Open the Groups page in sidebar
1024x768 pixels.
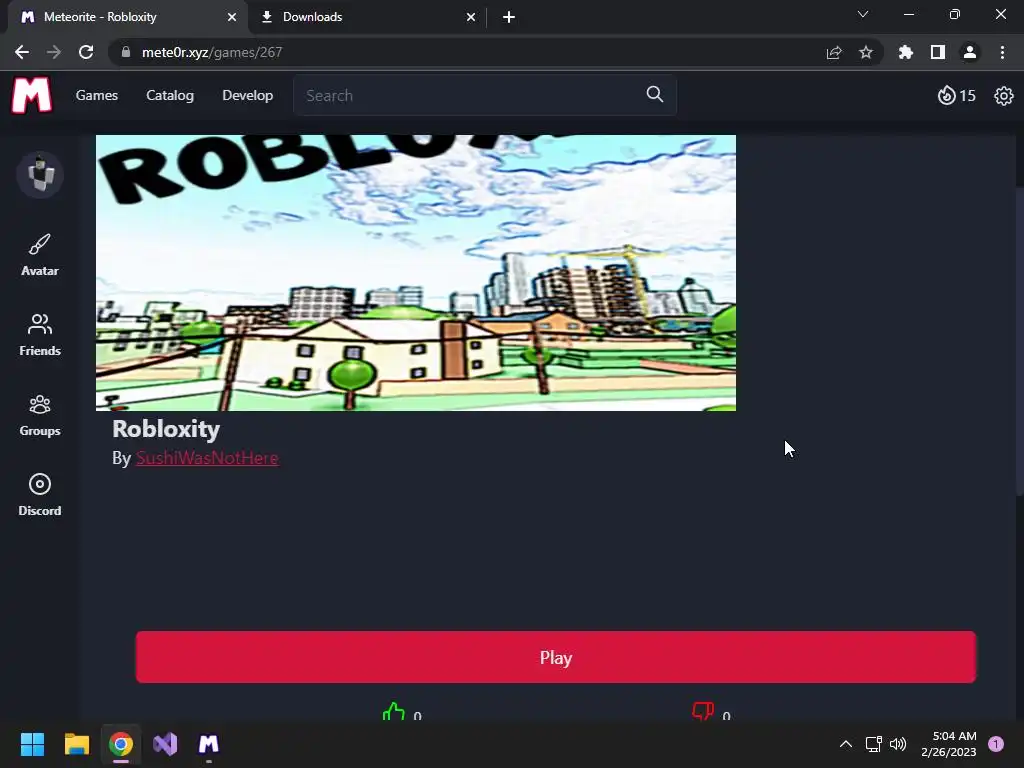tap(40, 415)
